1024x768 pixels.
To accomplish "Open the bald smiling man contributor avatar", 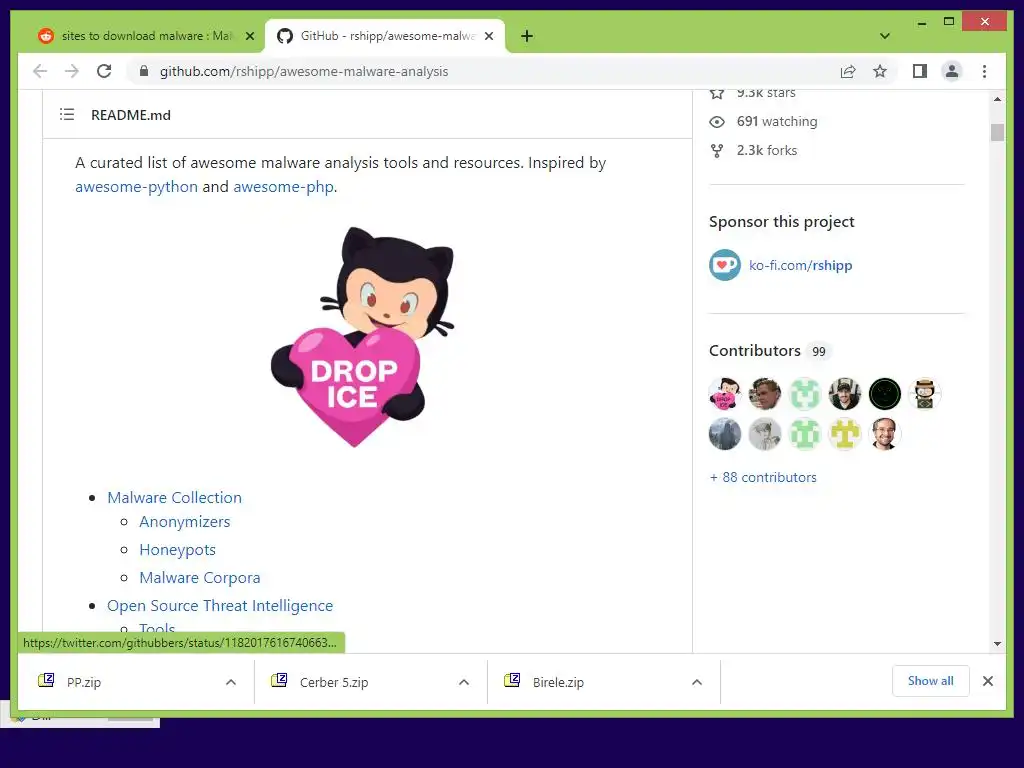I will [885, 434].
